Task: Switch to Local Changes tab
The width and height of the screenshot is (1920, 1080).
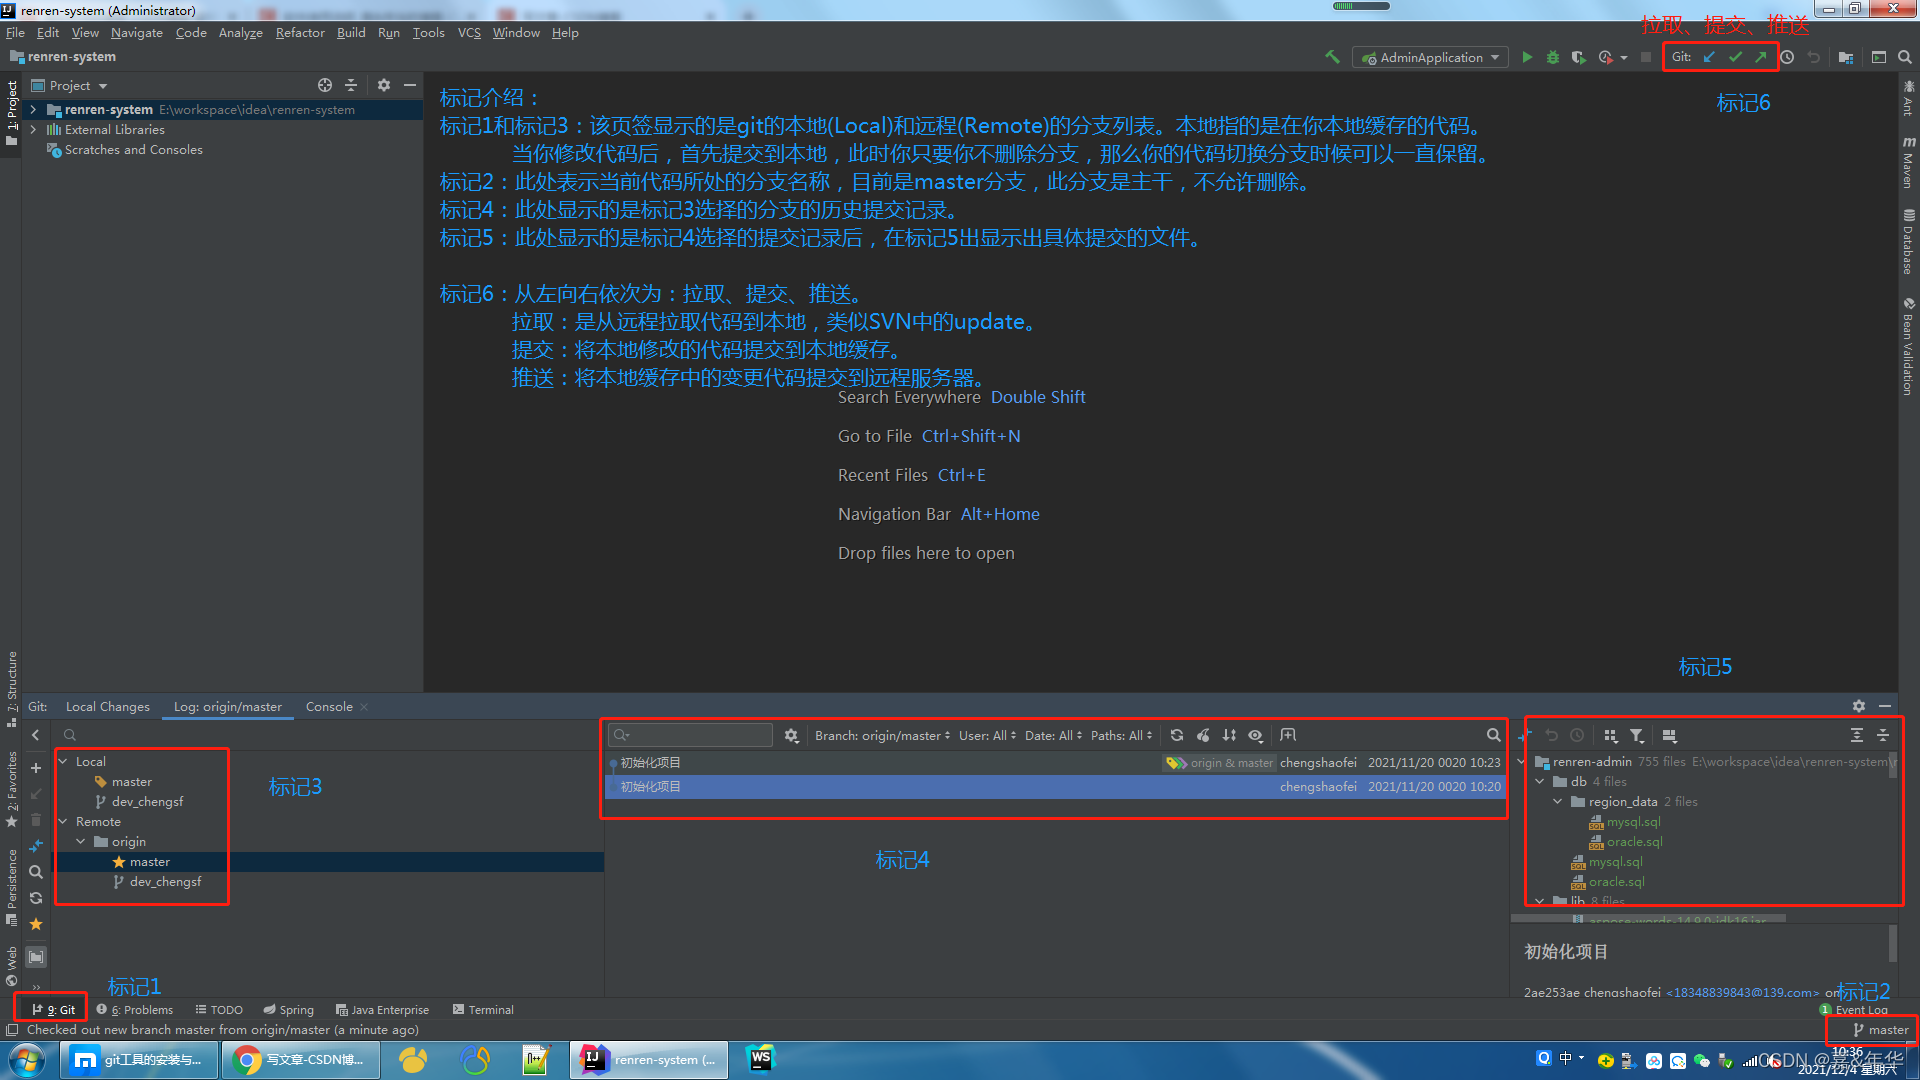Action: (x=108, y=706)
